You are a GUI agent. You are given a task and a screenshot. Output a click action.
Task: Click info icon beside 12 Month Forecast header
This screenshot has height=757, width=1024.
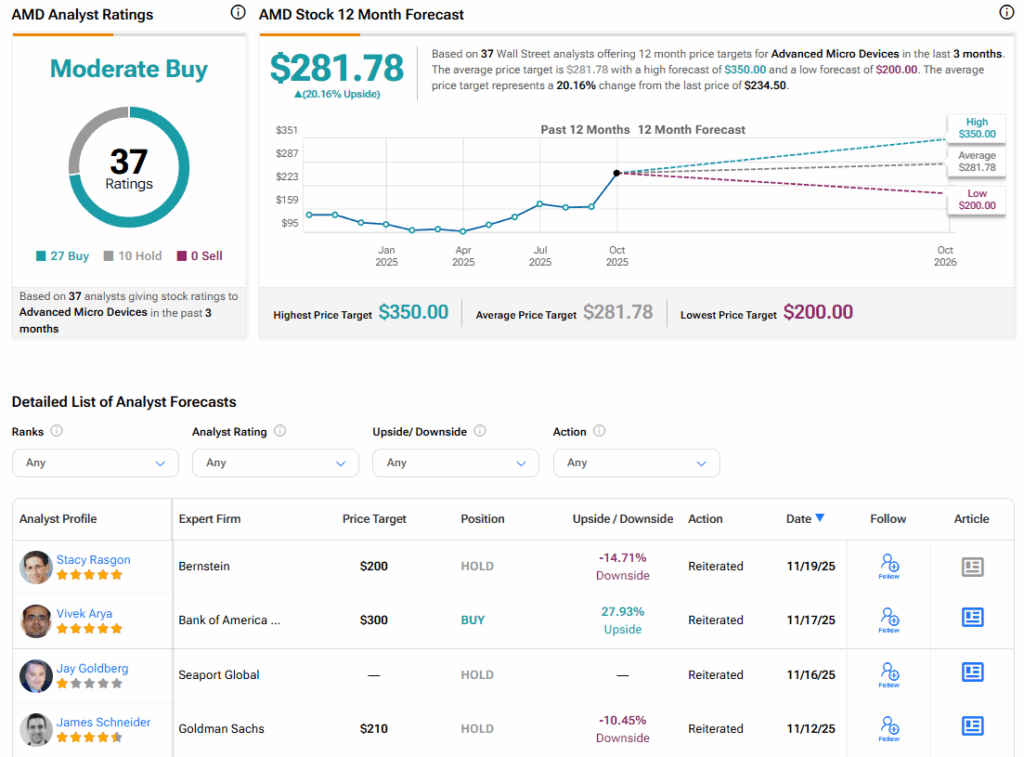click(1006, 13)
